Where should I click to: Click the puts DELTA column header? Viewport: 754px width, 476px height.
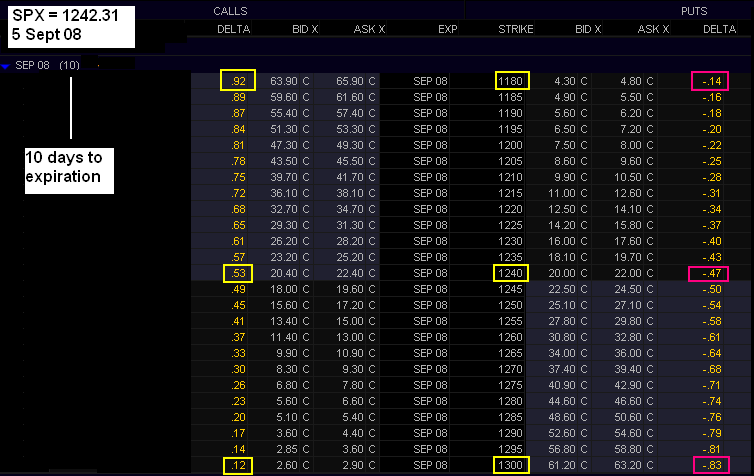(719, 29)
